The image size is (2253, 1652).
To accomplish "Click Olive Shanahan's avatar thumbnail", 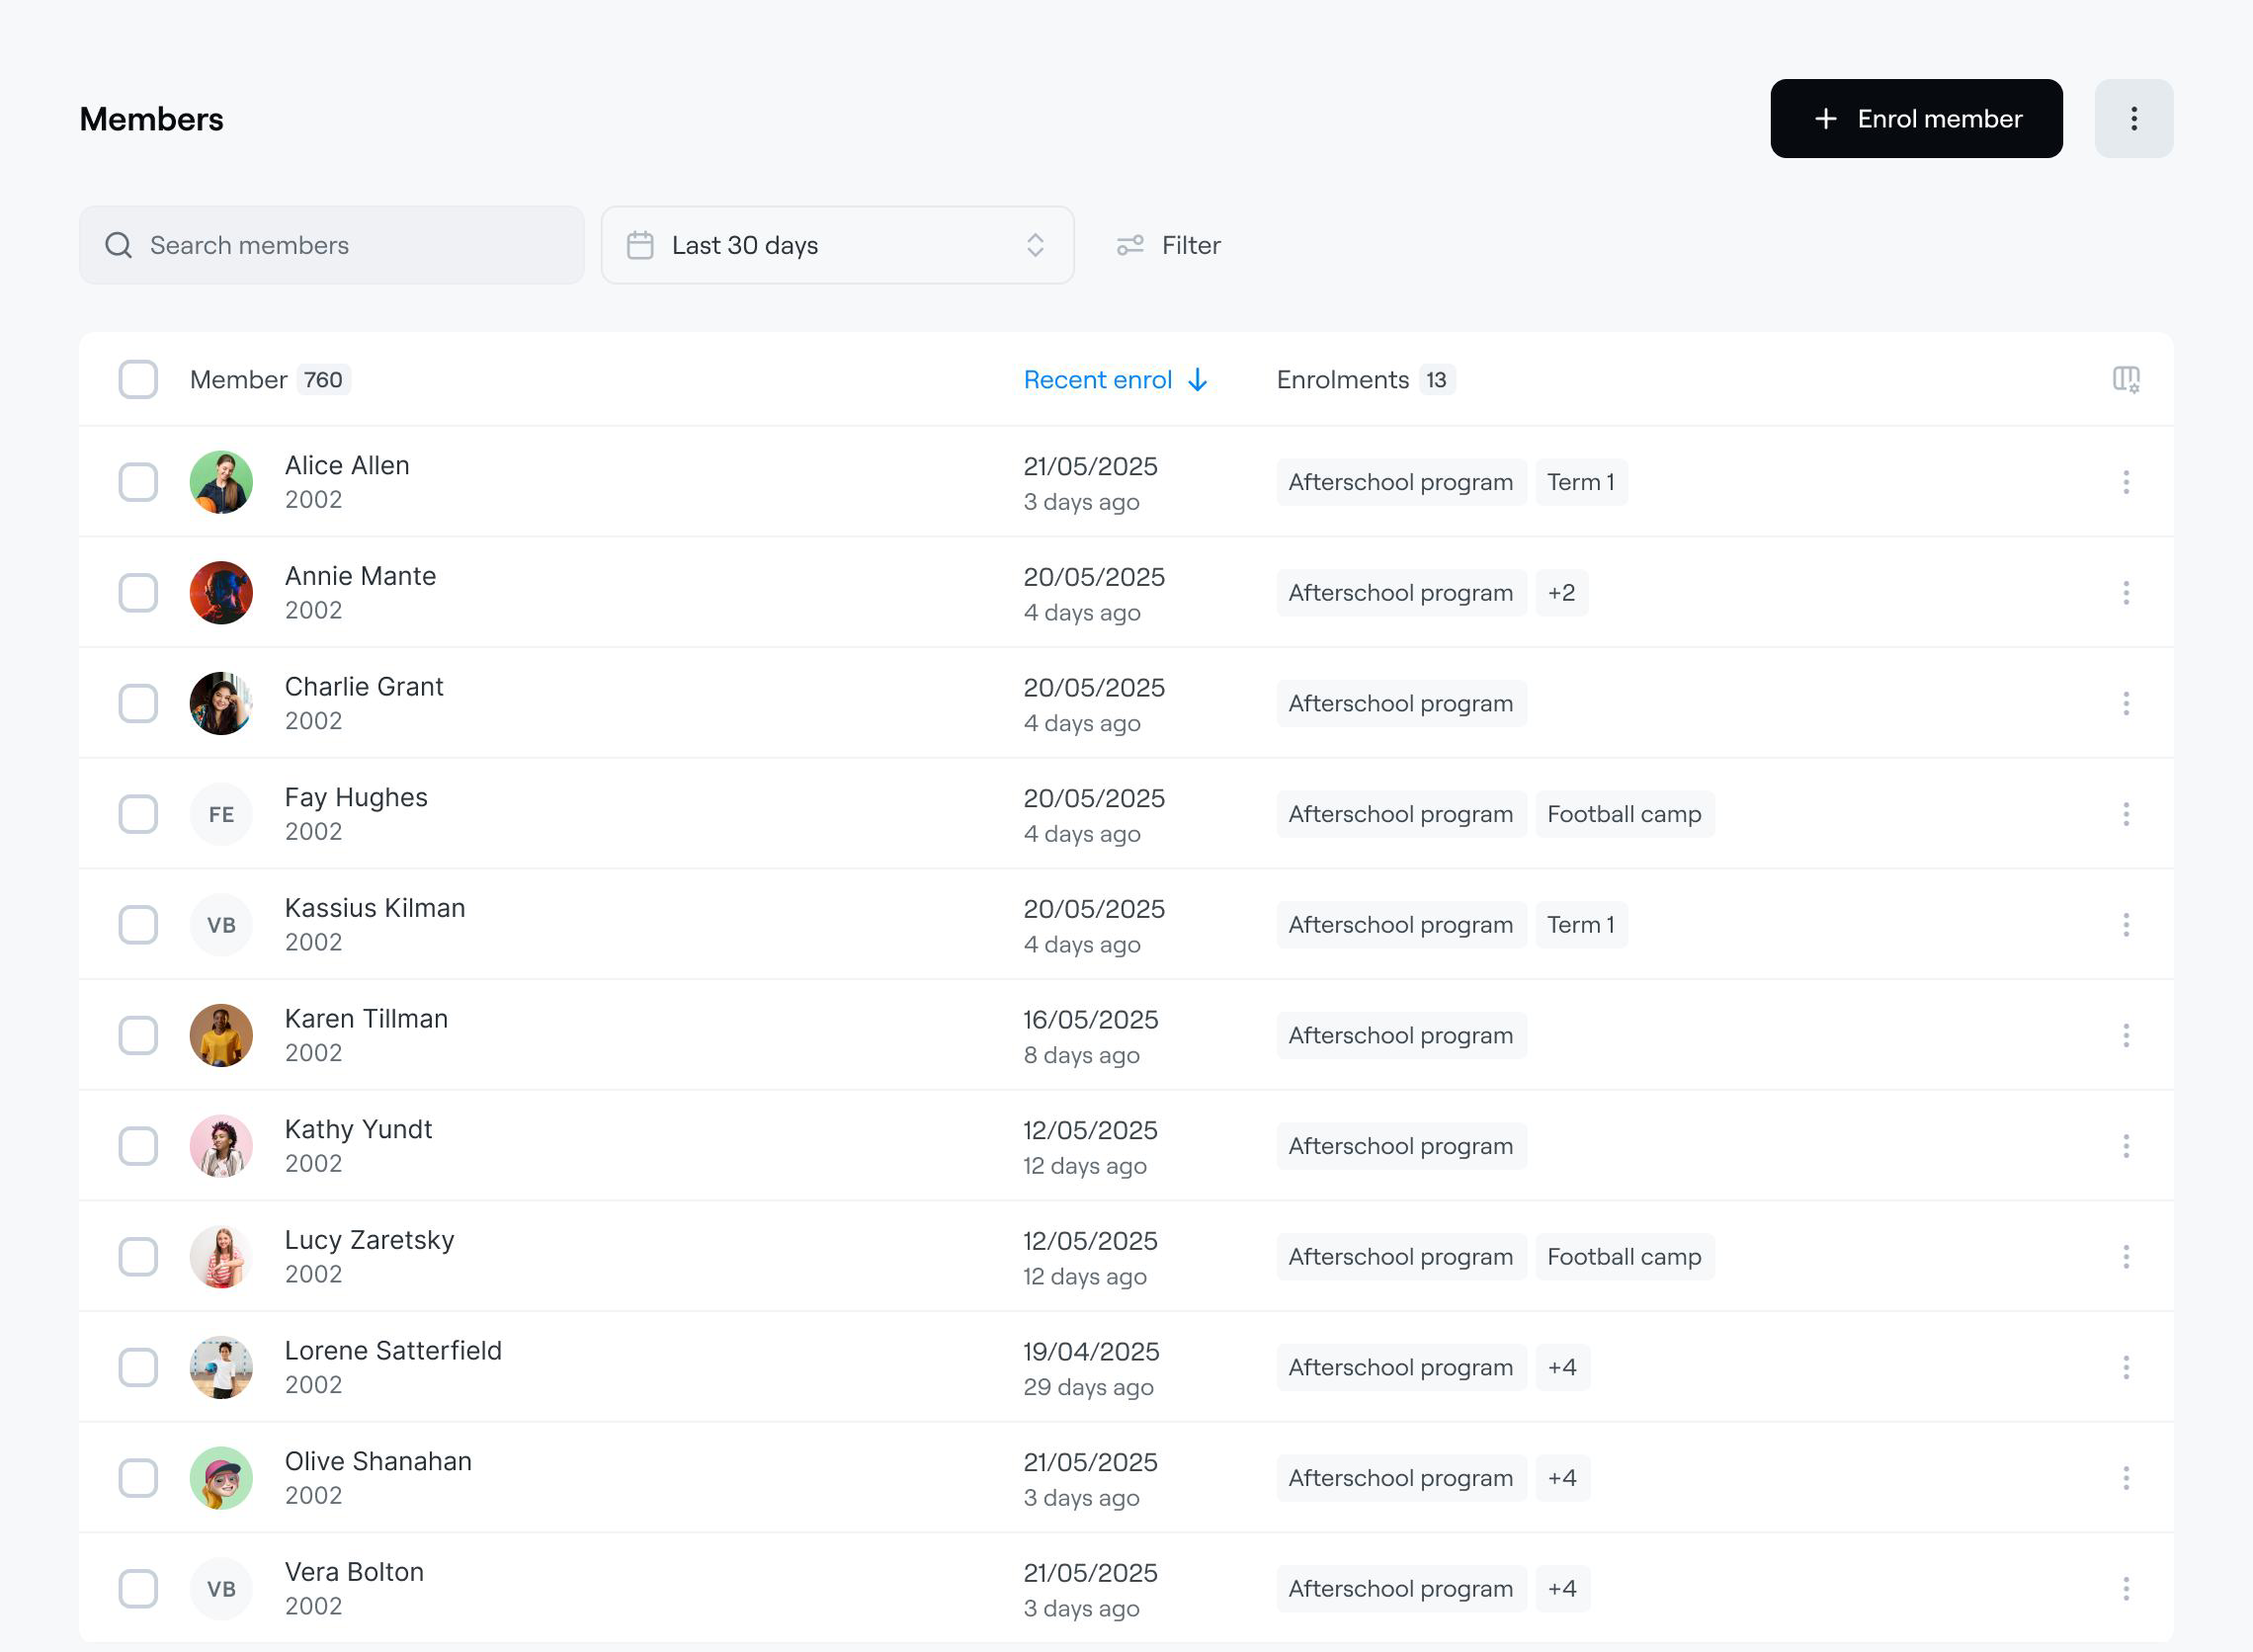I will (x=221, y=1477).
